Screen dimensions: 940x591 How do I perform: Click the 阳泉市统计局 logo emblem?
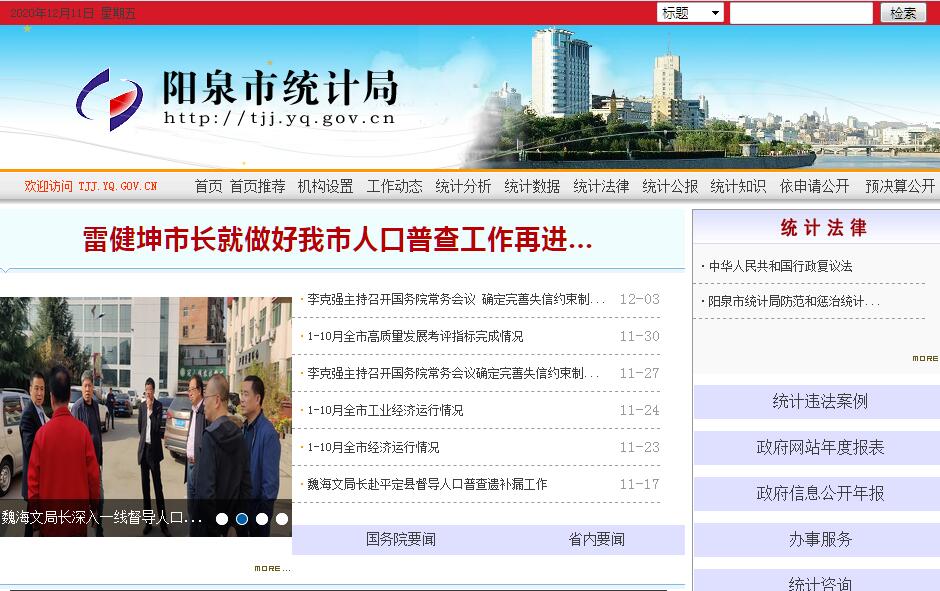point(109,100)
